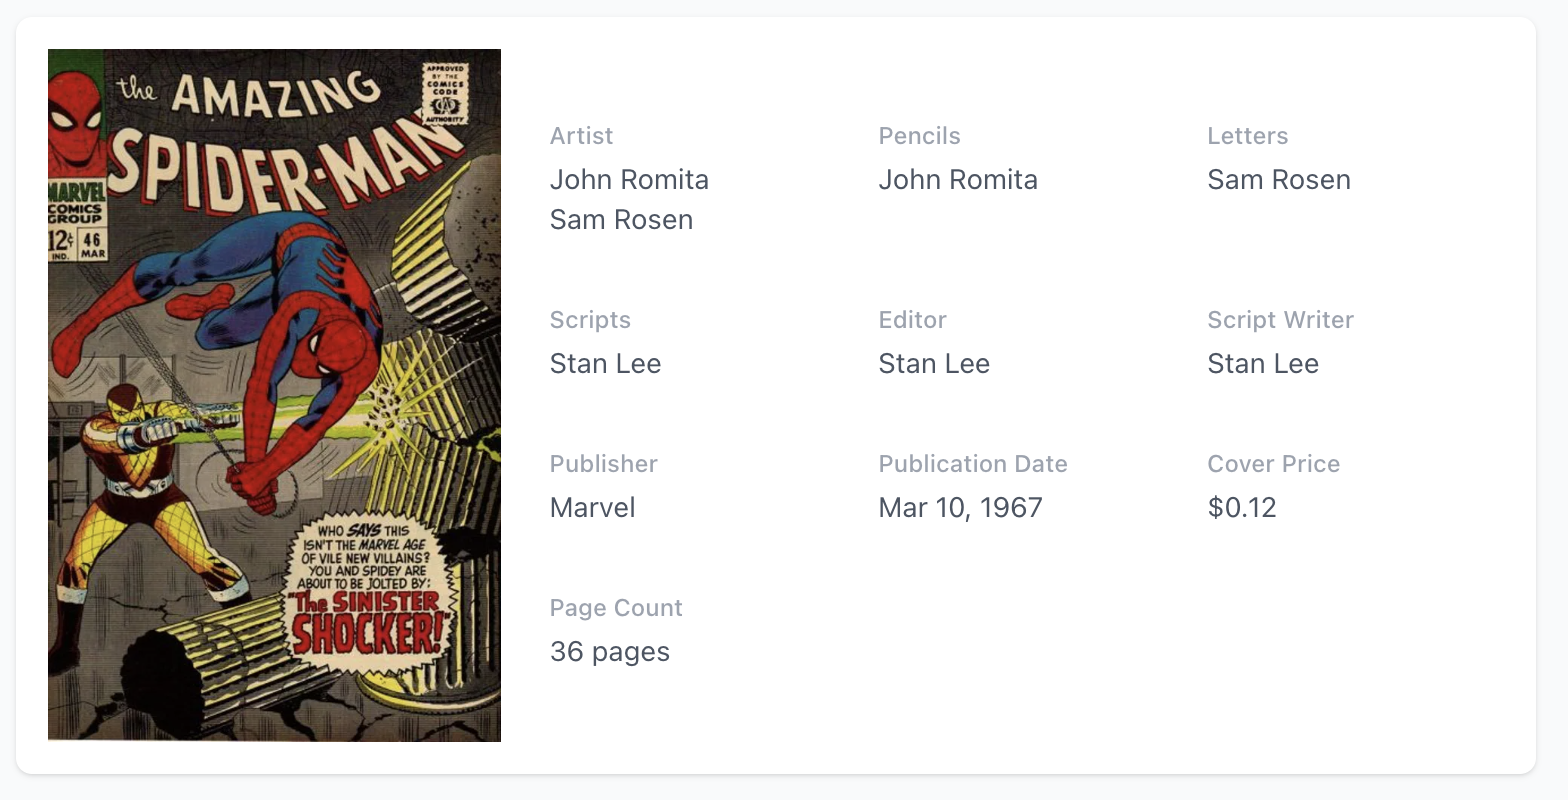1568x800 pixels.
Task: Click the Amazing Spider-Man comic cover image
Action: pos(274,395)
